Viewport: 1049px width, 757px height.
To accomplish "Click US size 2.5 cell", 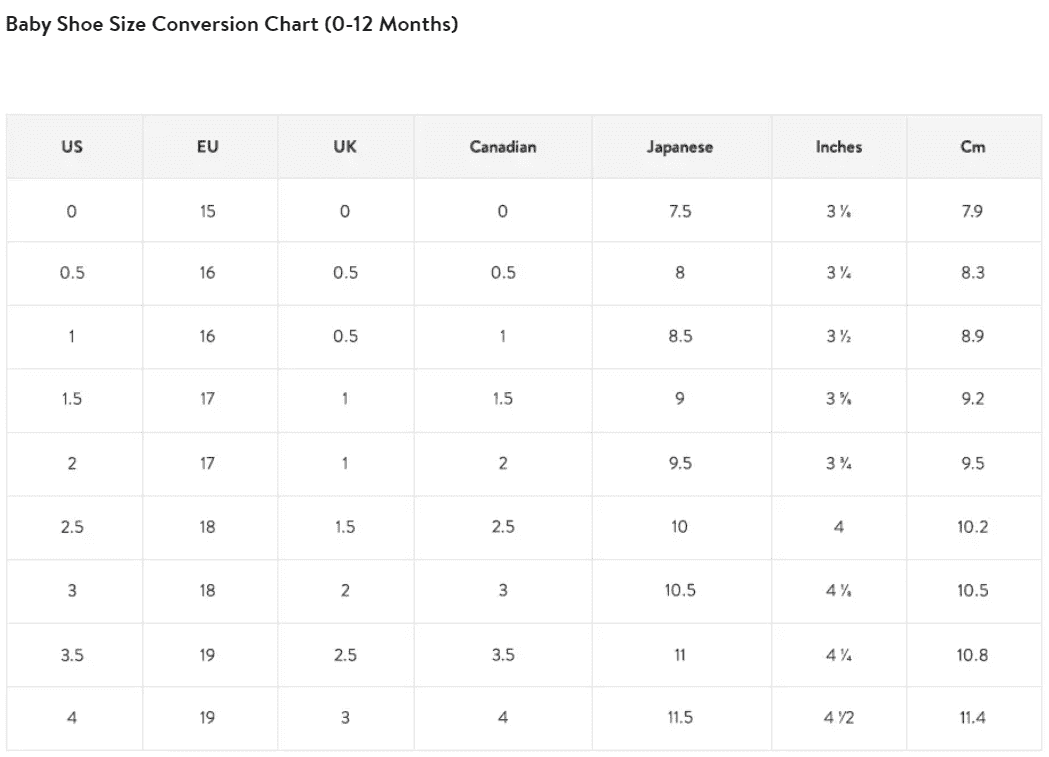I will 72,527.
